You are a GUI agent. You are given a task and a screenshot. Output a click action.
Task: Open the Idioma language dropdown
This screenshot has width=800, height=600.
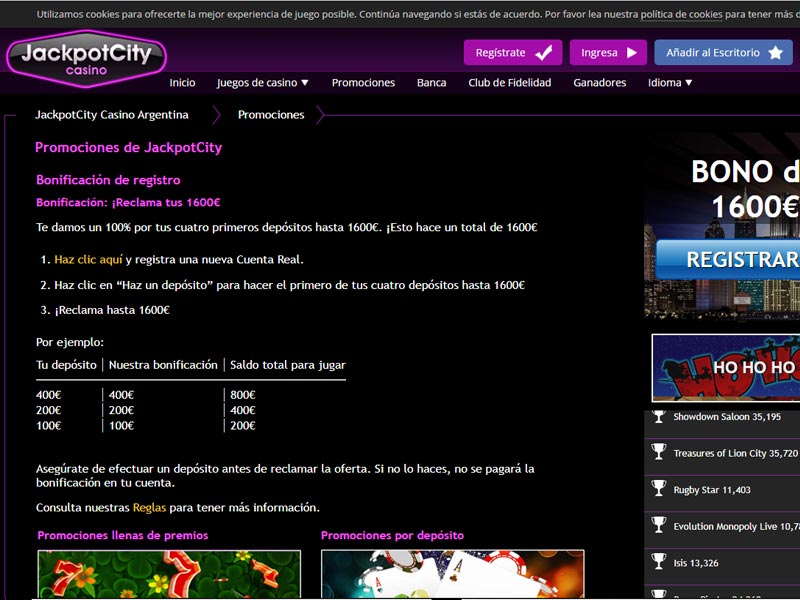670,83
